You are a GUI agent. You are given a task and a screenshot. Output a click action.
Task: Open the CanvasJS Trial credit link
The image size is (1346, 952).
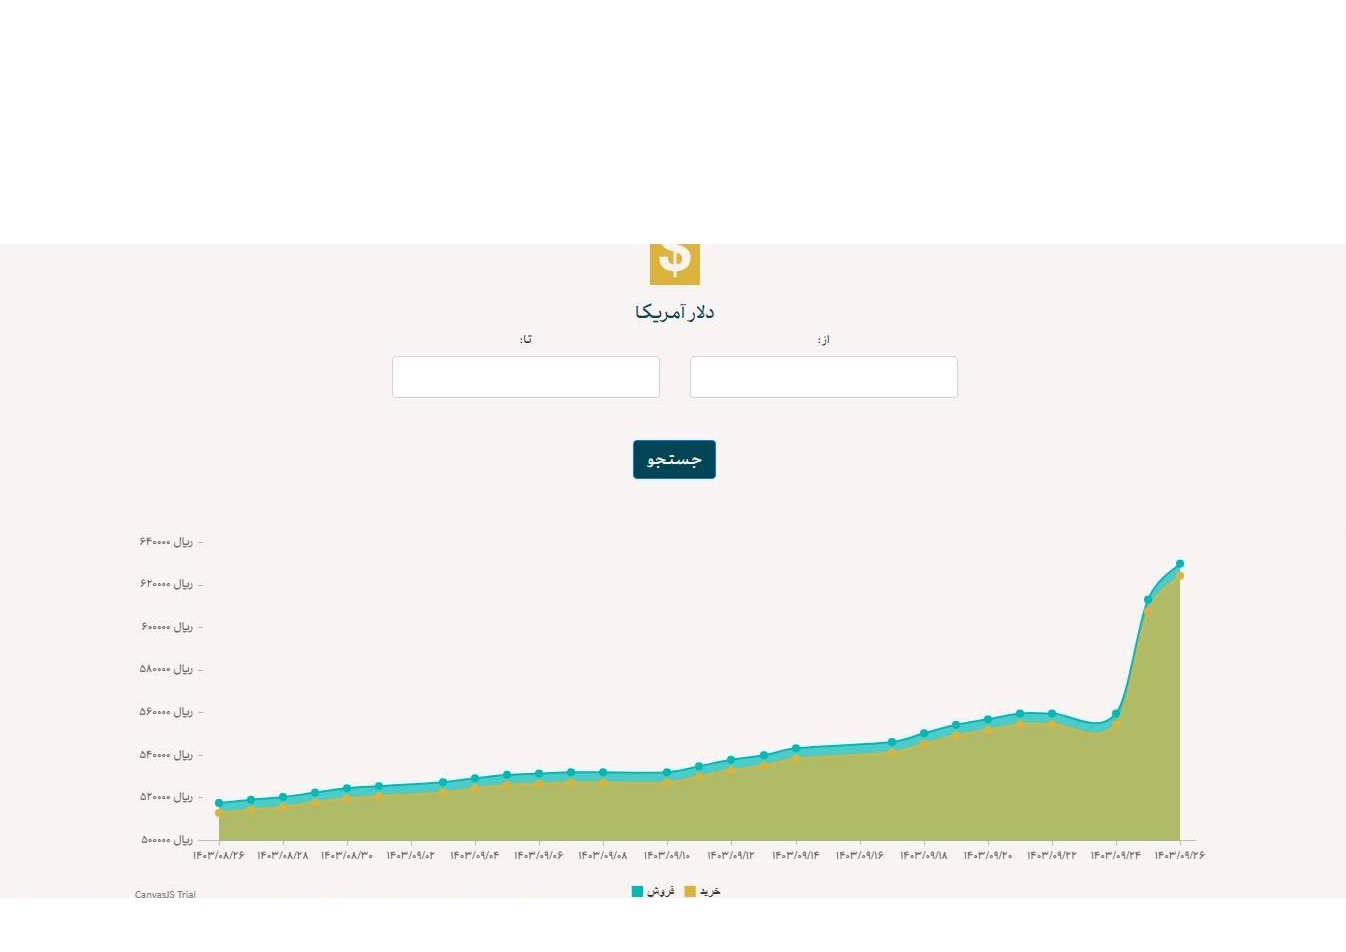coord(165,894)
